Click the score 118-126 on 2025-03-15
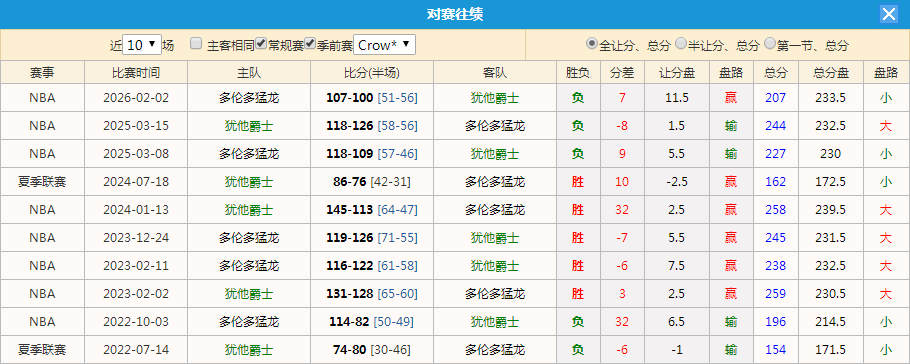This screenshot has height=364, width=910. (350, 126)
